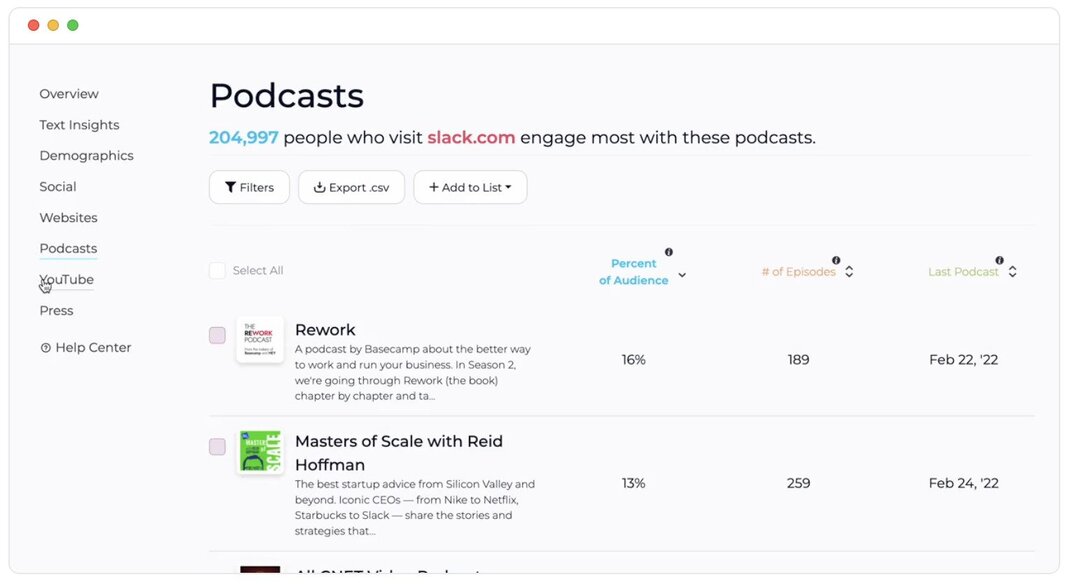Click the 13% value for Masters of Scale

click(x=633, y=483)
